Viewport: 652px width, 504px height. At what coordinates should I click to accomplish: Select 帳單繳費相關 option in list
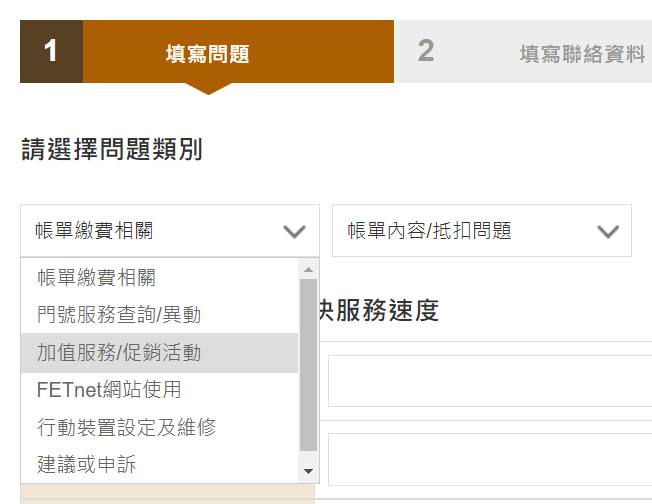160,277
